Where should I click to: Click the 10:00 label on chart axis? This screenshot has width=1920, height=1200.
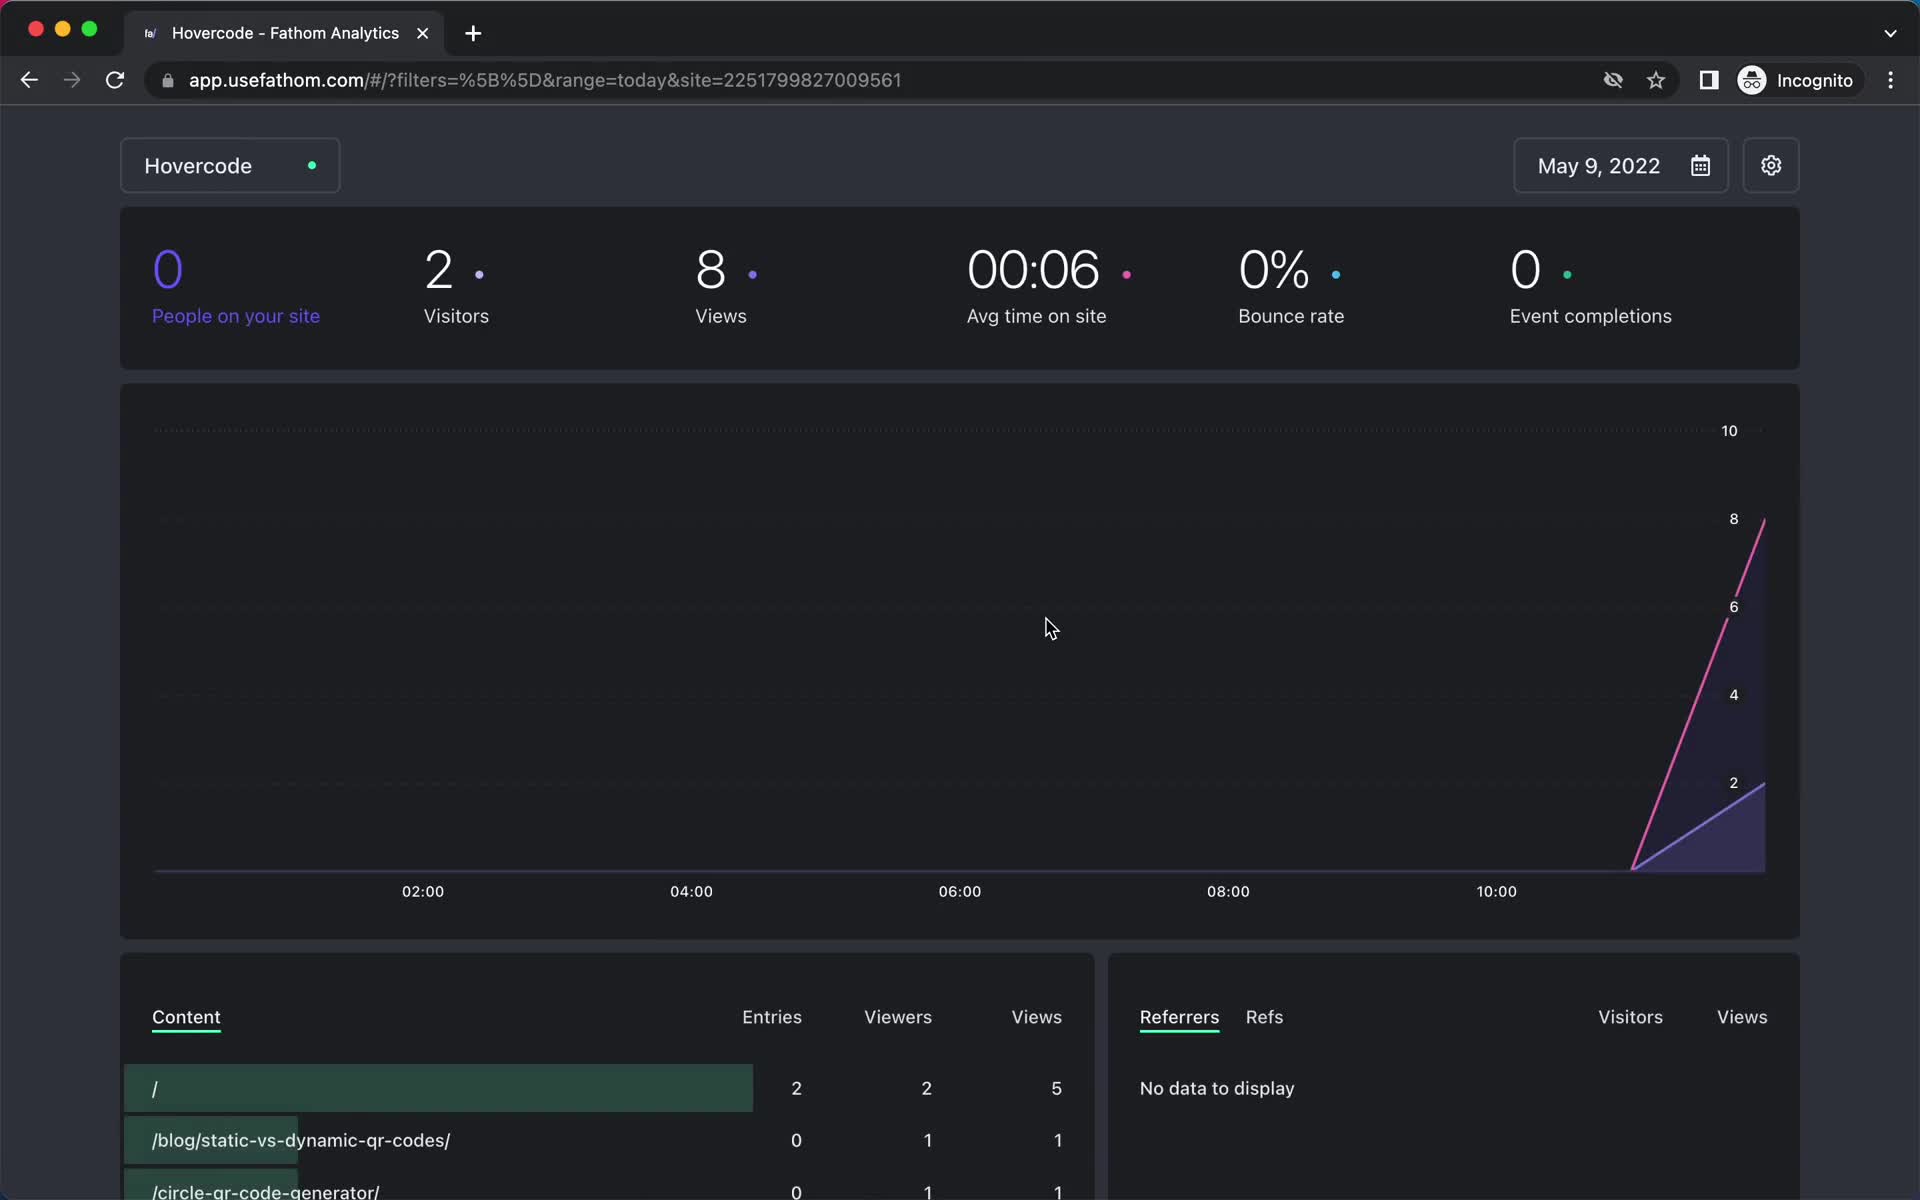pyautogui.click(x=1496, y=891)
